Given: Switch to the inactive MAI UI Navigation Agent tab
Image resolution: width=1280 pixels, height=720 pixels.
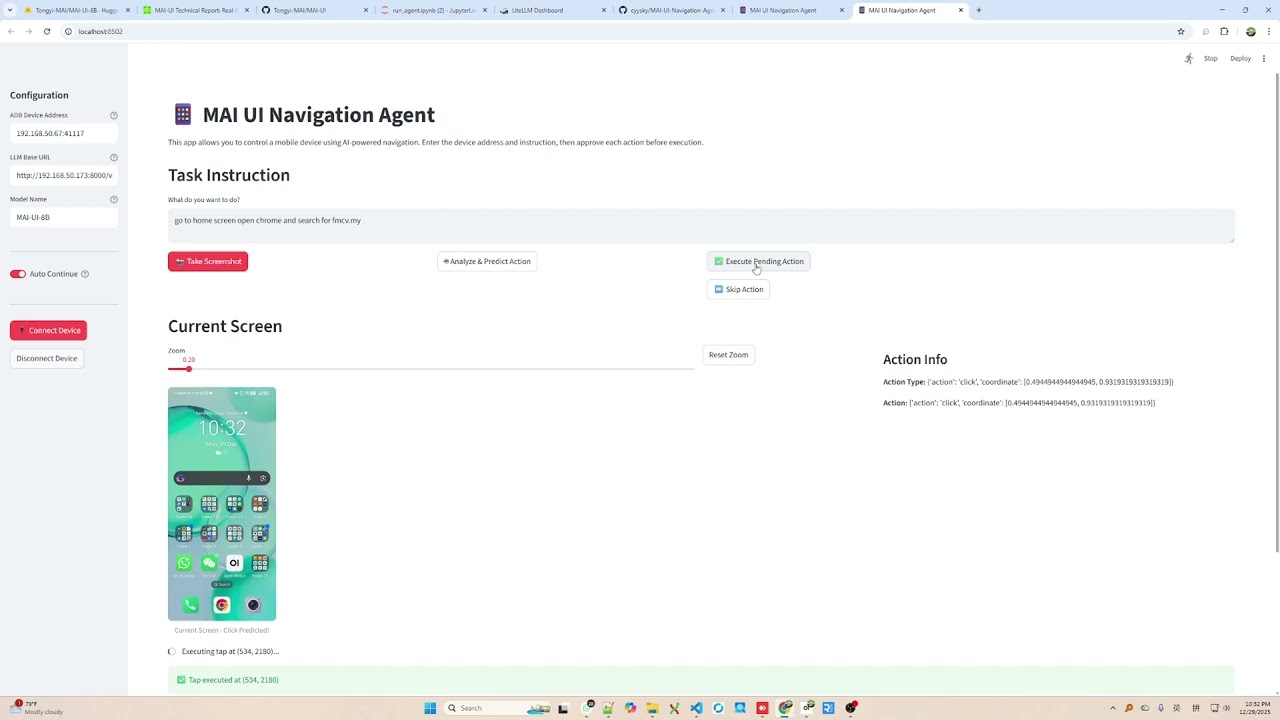Looking at the screenshot, I should click(x=790, y=10).
